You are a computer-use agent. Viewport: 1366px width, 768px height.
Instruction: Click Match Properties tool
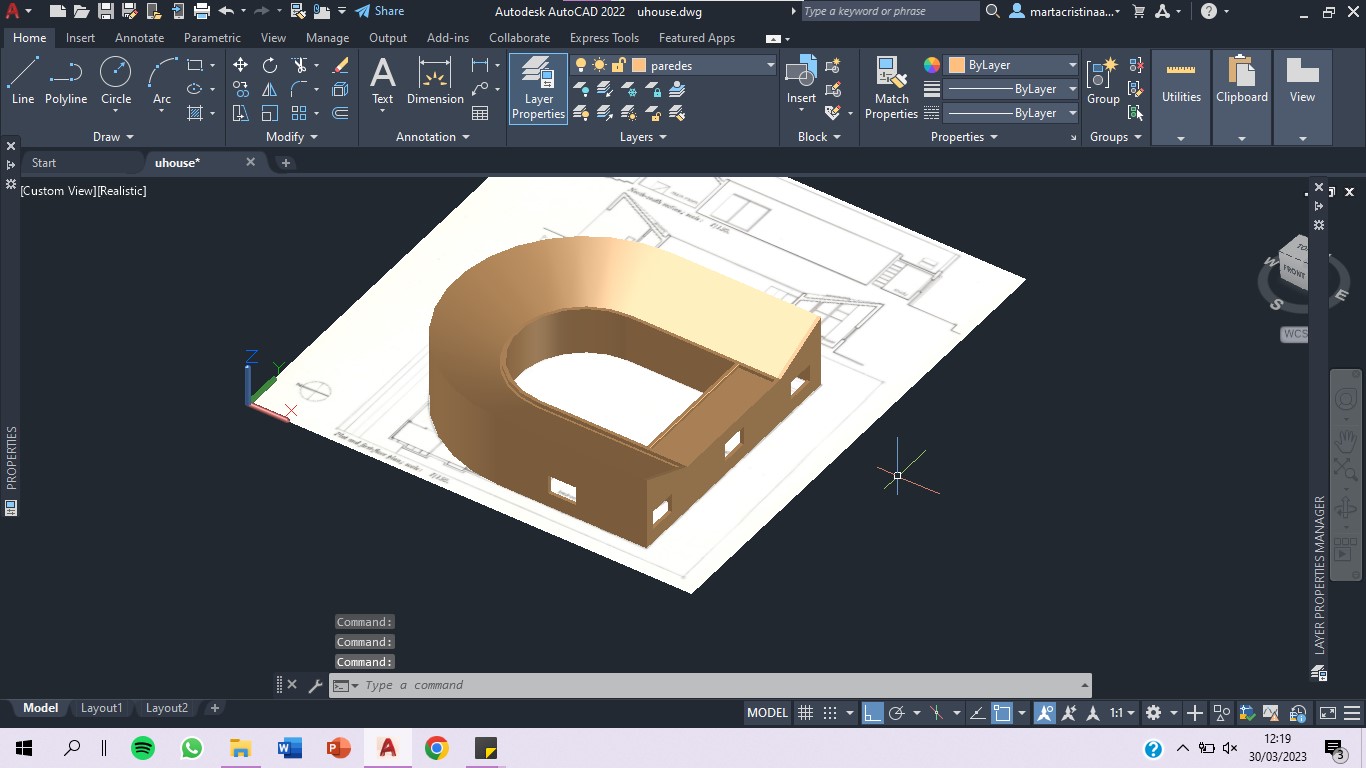click(891, 88)
